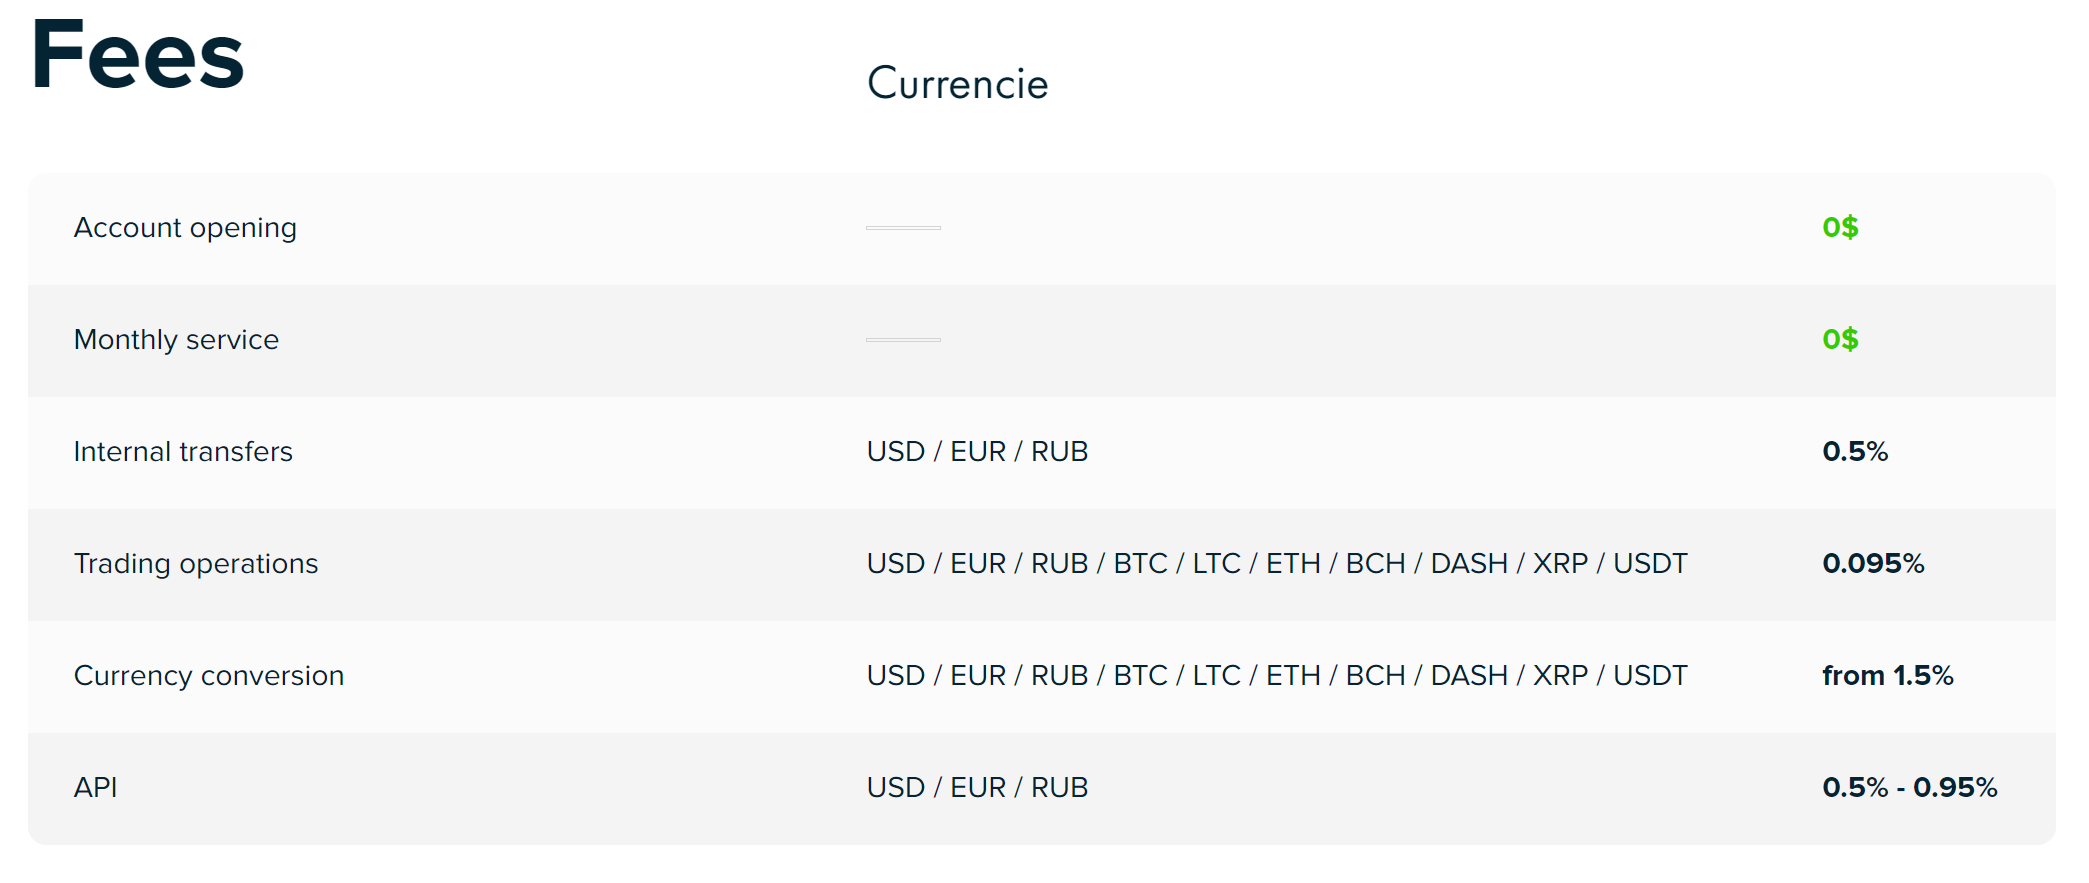Click USD / EUR / RUB in API row
2089x883 pixels.
pos(977,788)
